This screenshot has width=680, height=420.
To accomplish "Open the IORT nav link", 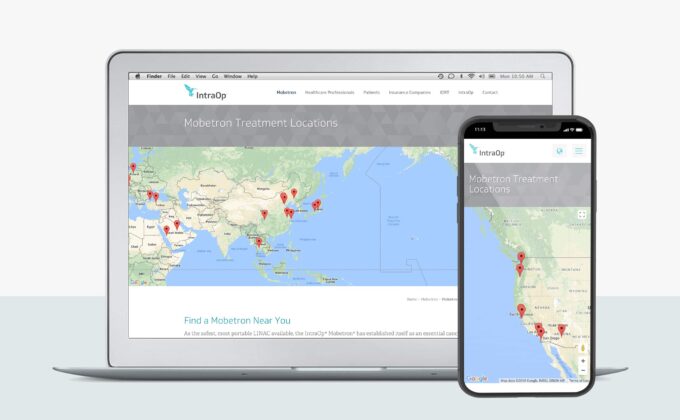I will click(x=445, y=92).
